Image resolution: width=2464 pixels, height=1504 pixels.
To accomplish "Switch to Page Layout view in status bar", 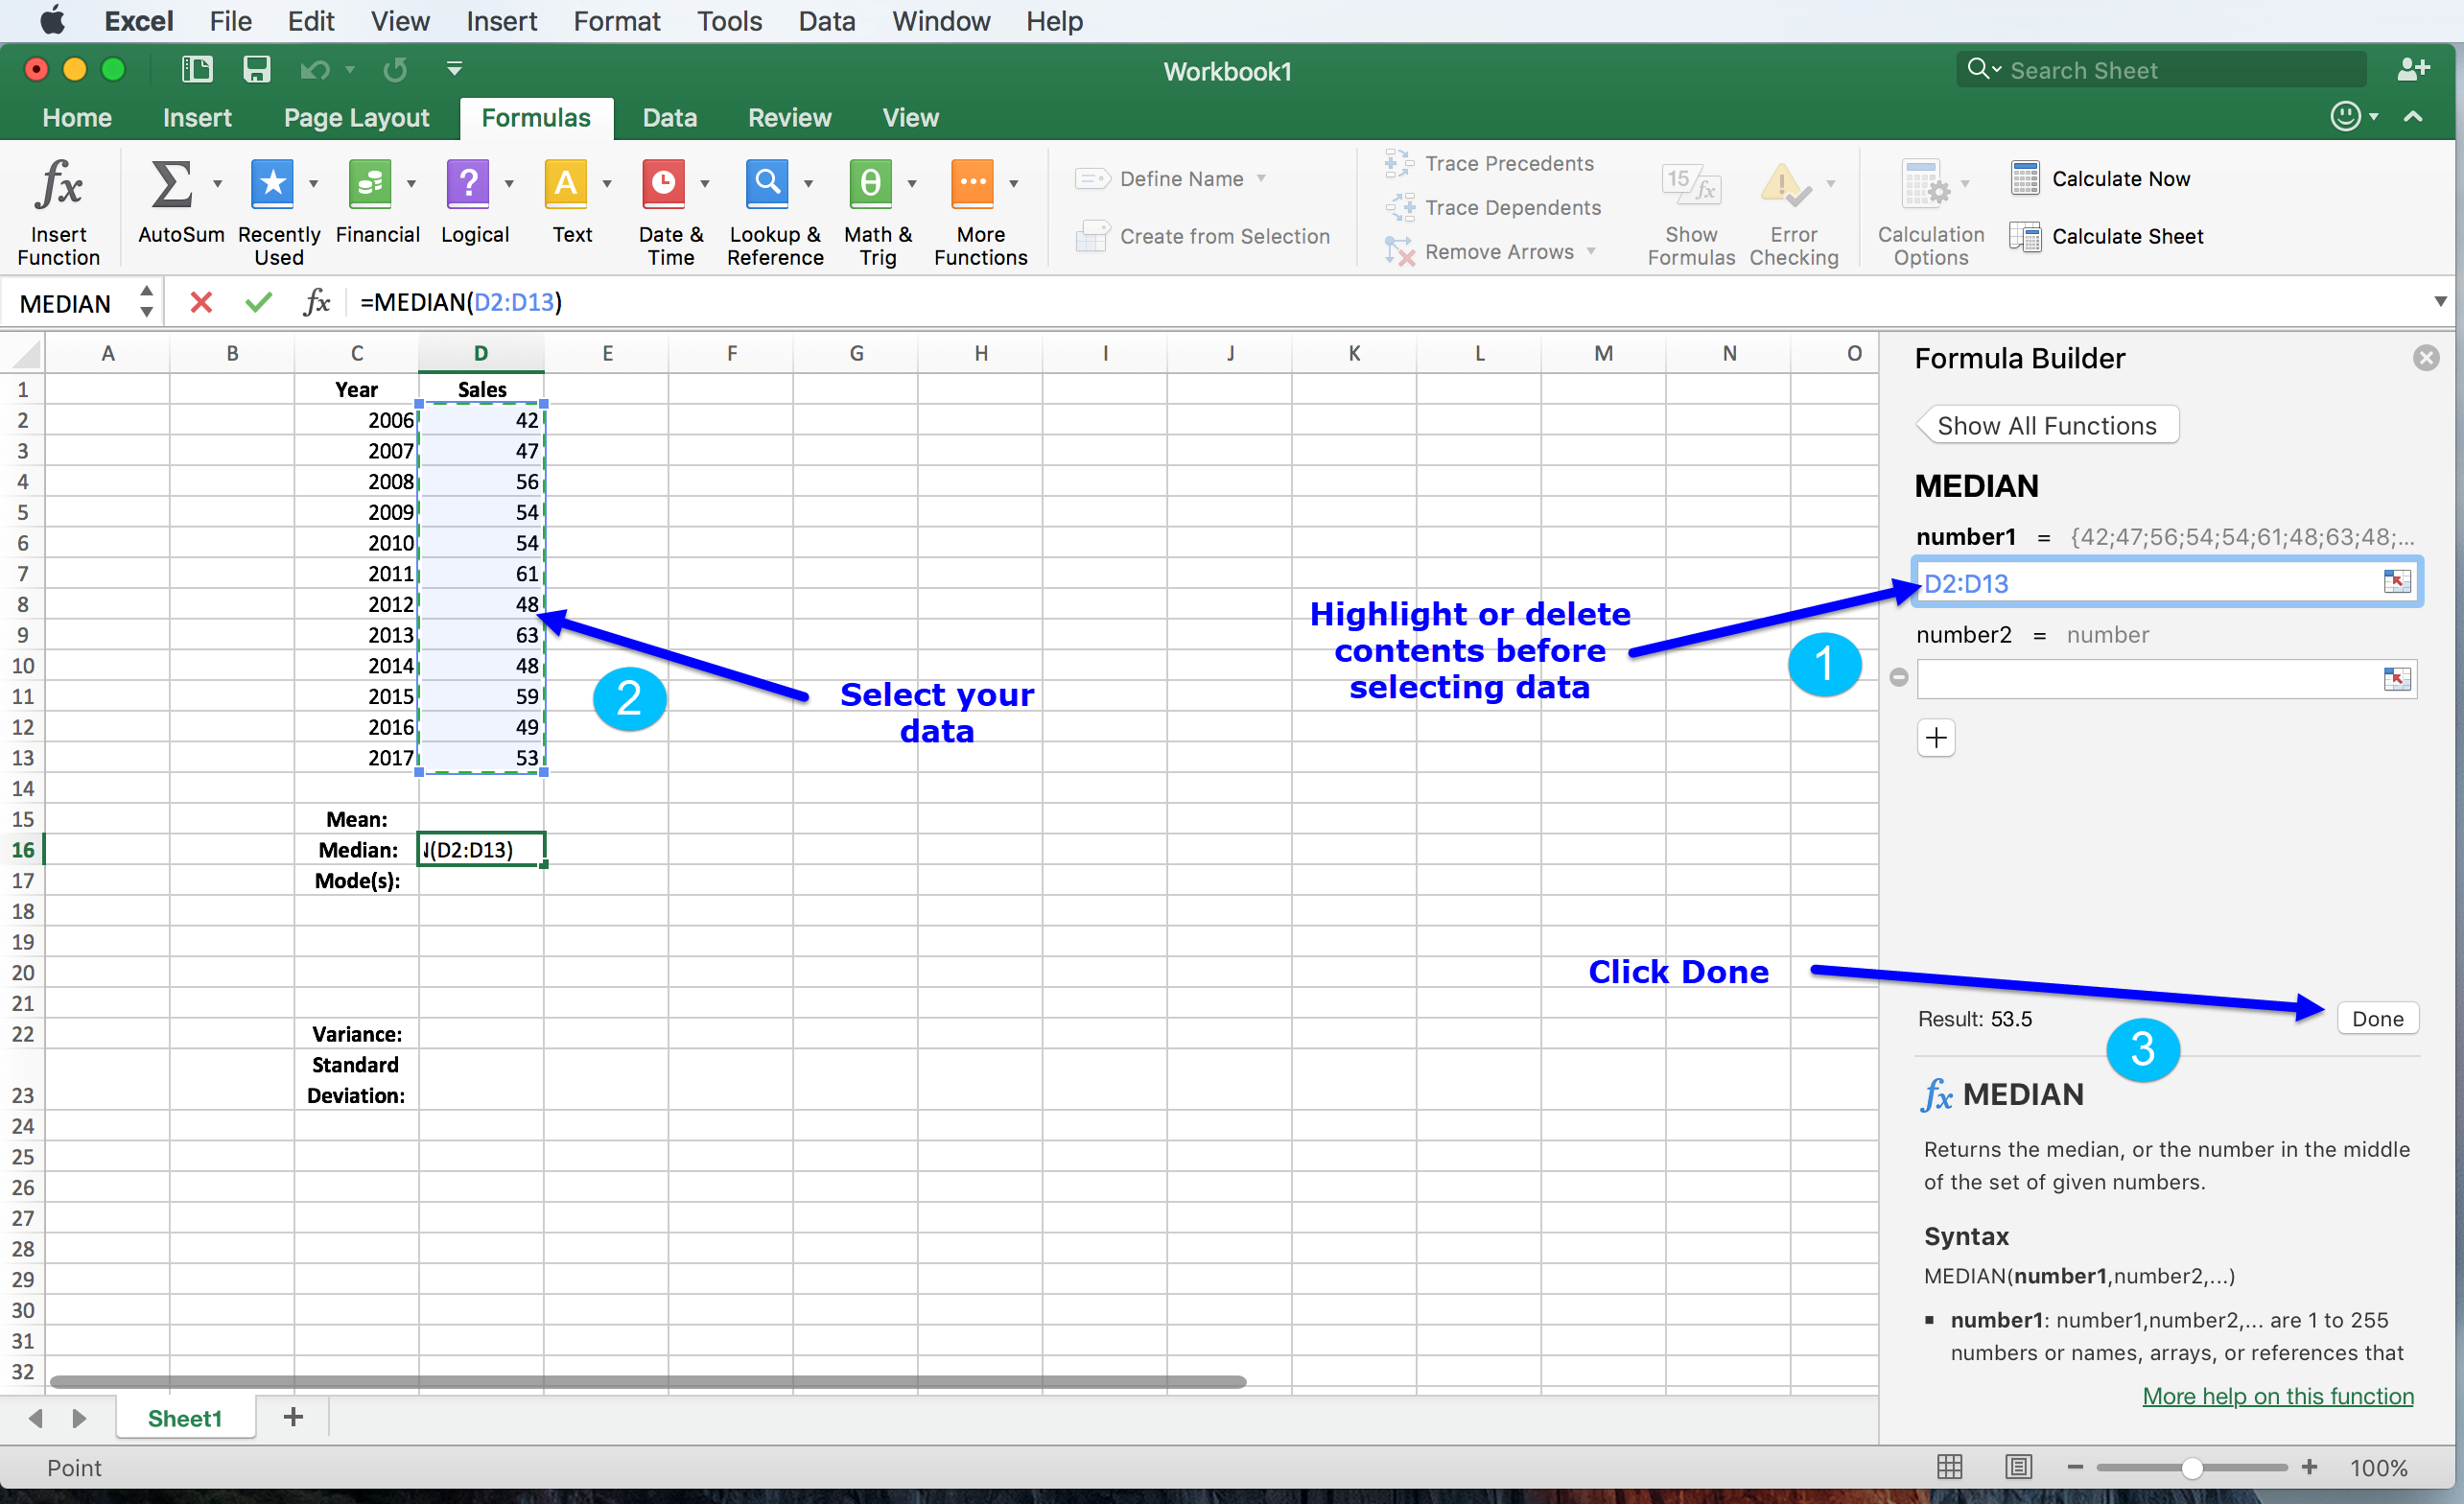I will coord(2018,1467).
